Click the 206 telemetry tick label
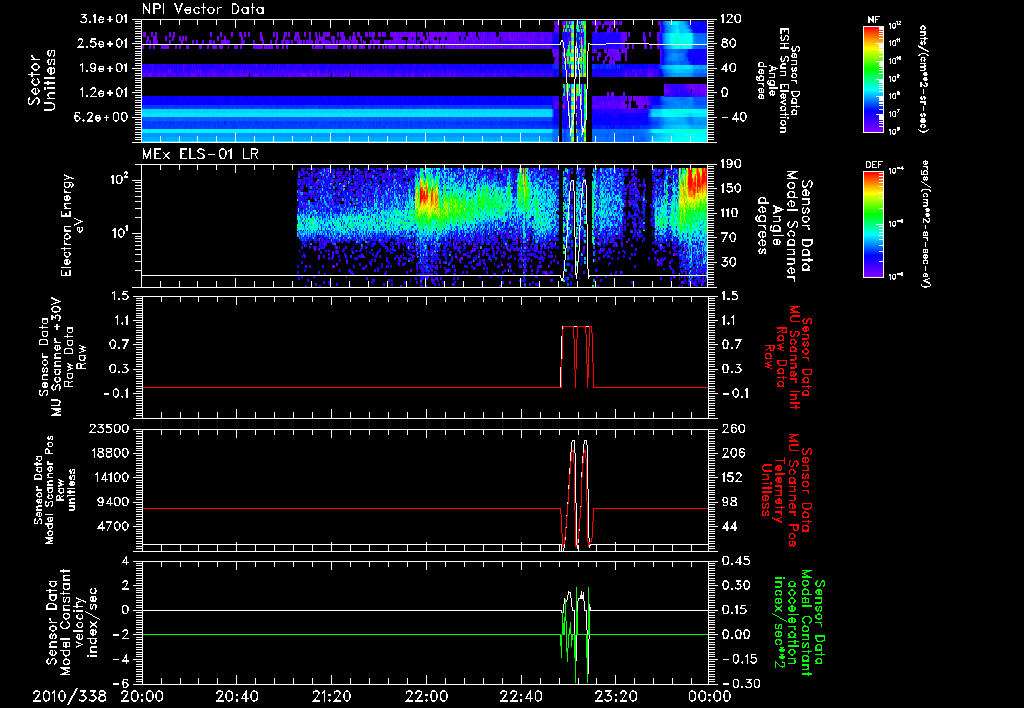The width and height of the screenshot is (1024, 708). 732,453
